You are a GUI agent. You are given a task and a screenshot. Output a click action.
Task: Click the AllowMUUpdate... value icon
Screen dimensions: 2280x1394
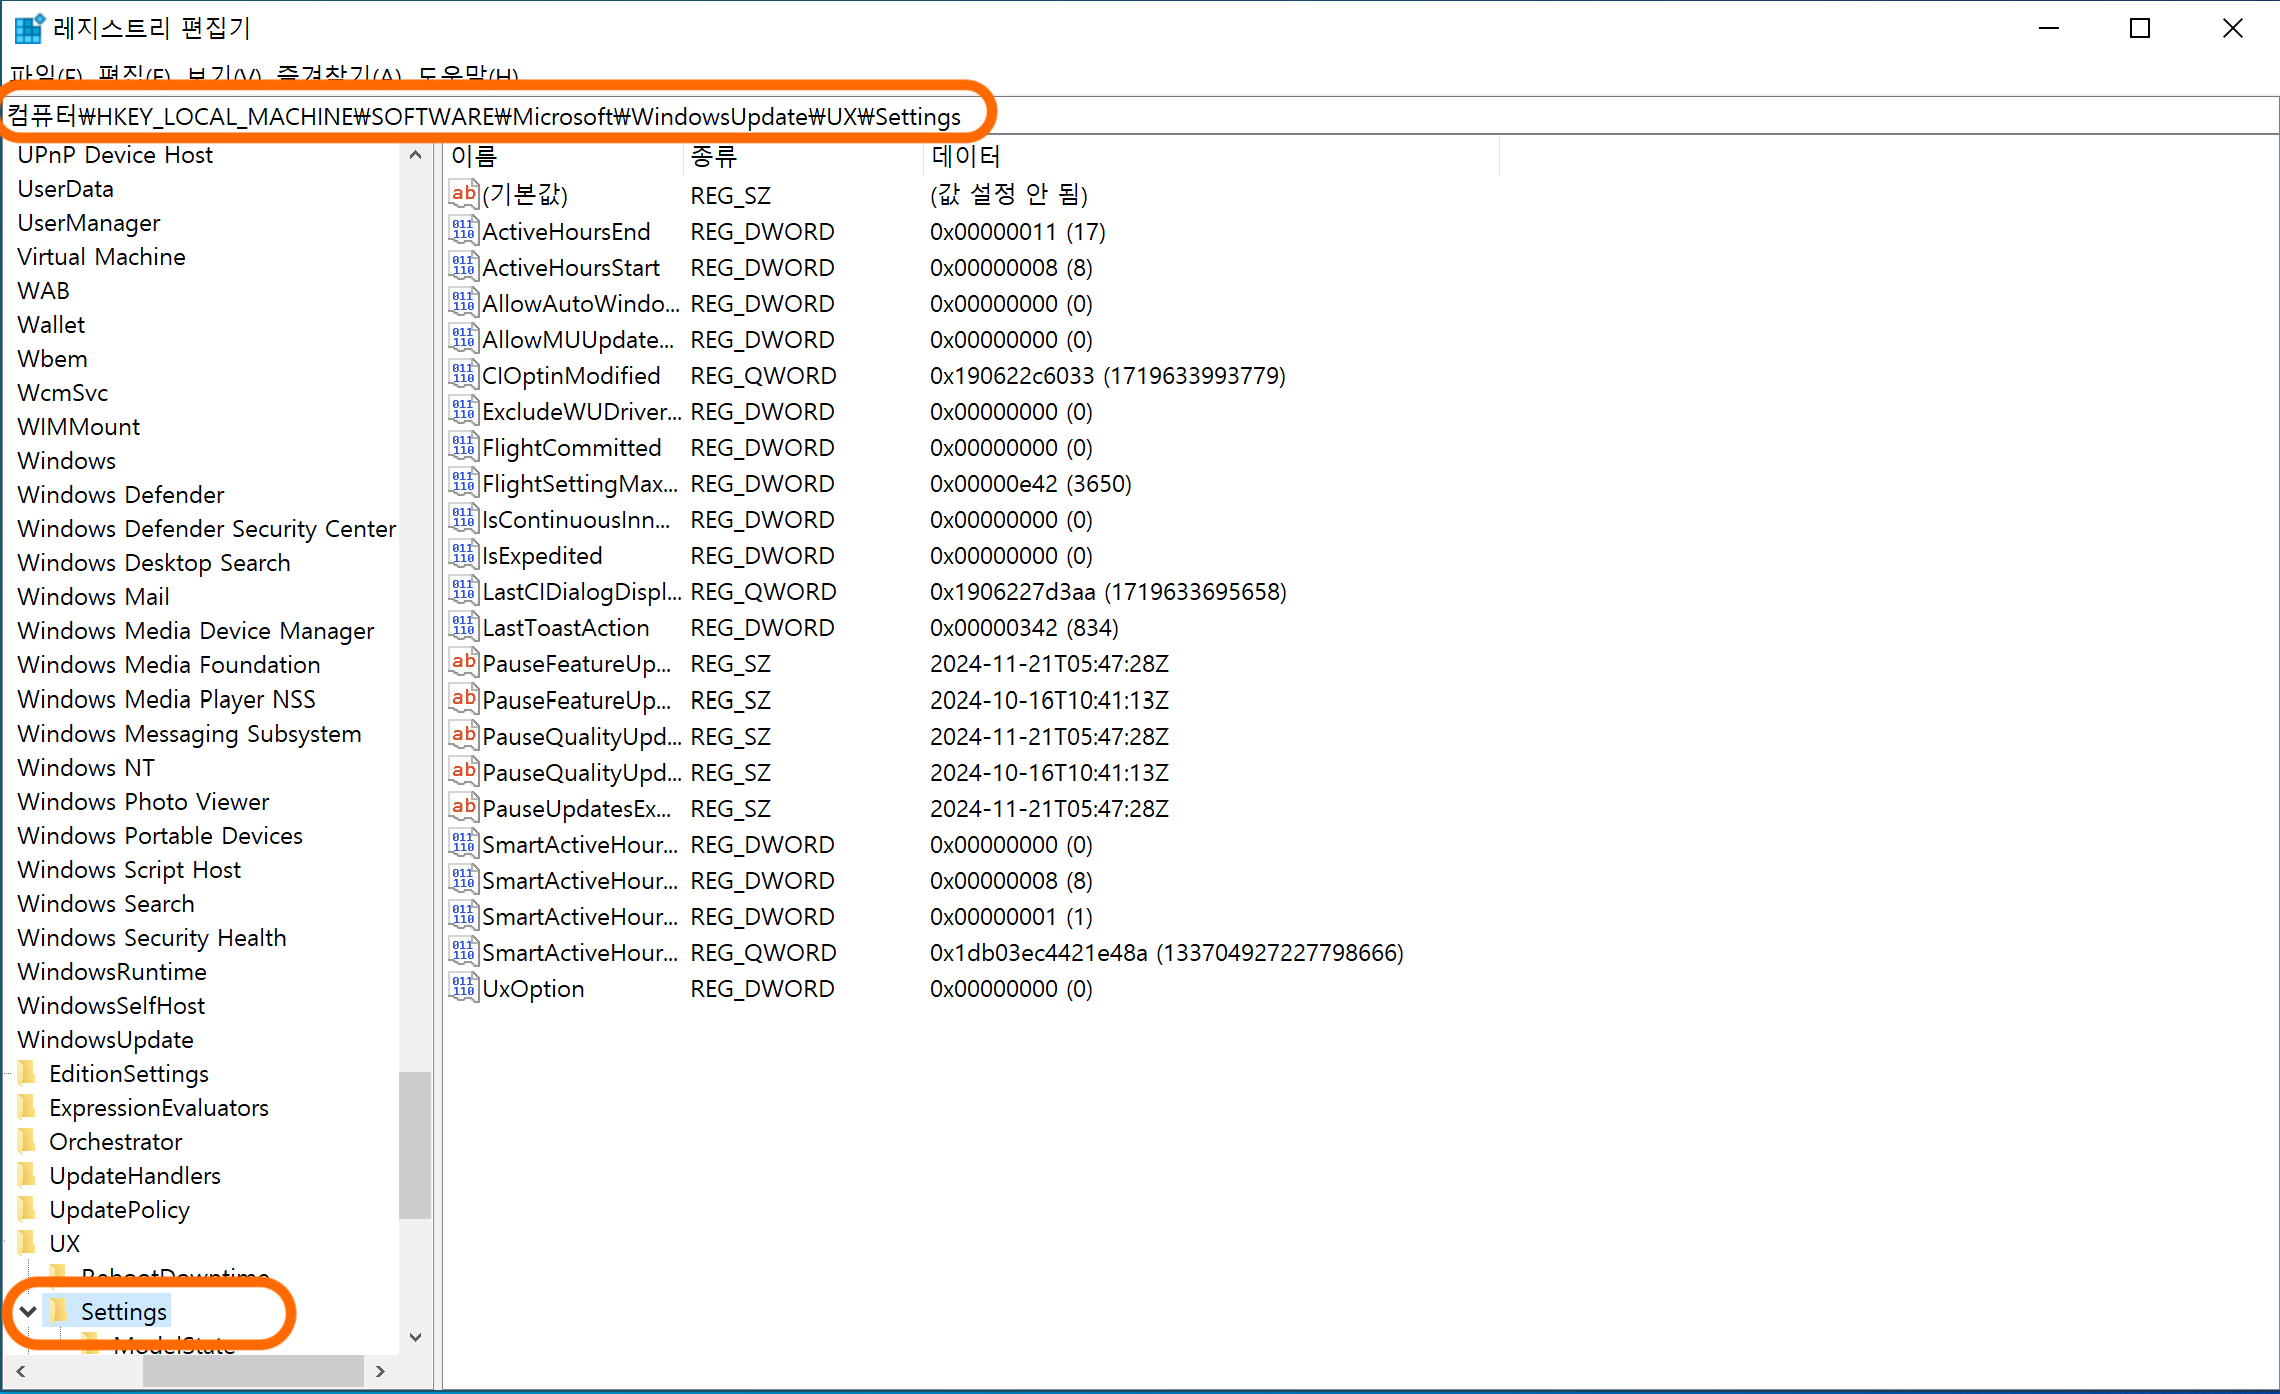463,338
